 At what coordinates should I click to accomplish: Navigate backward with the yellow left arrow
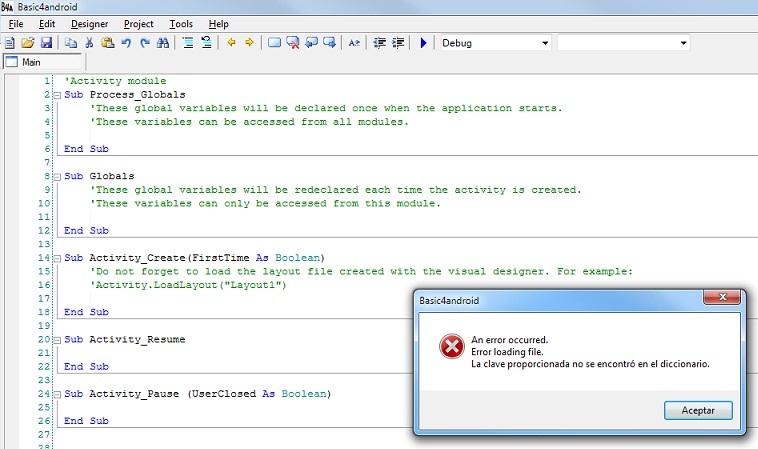[x=232, y=43]
